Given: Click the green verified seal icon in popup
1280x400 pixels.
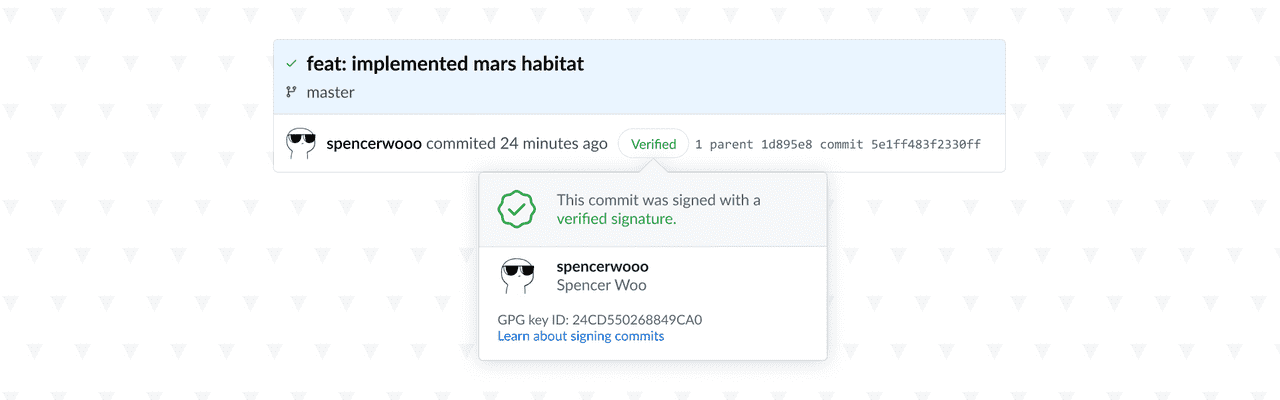Looking at the screenshot, I should (x=517, y=209).
